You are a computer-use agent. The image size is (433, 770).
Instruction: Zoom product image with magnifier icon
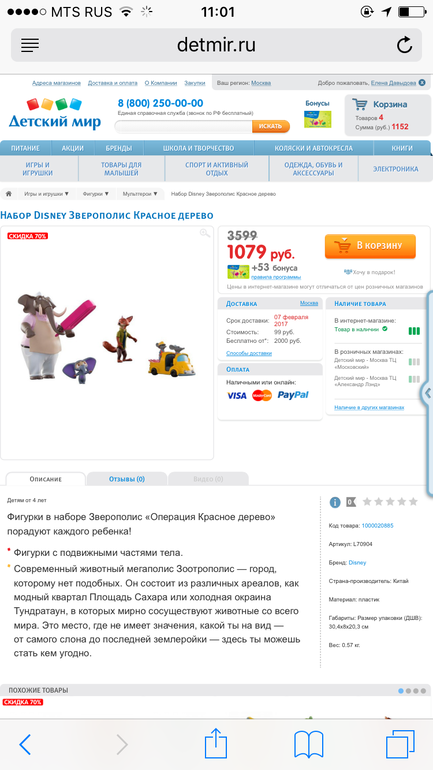click(205, 233)
